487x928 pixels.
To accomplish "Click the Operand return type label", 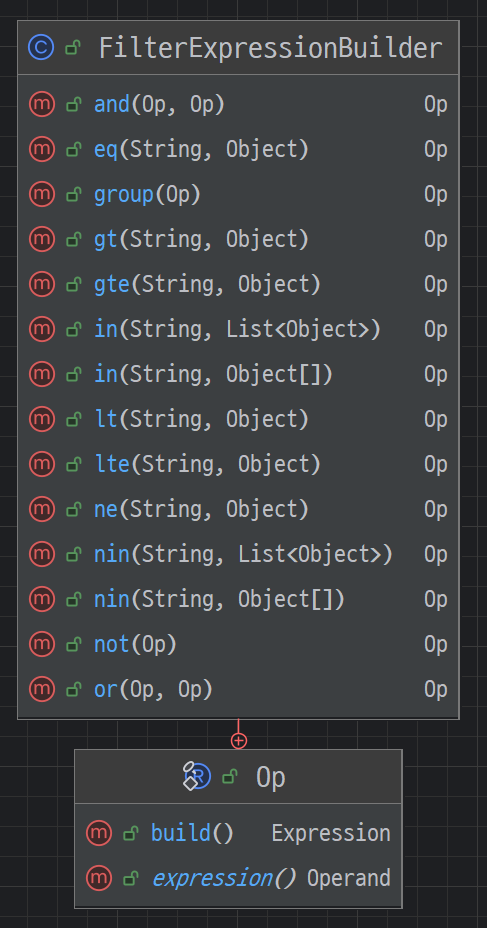I will (349, 878).
